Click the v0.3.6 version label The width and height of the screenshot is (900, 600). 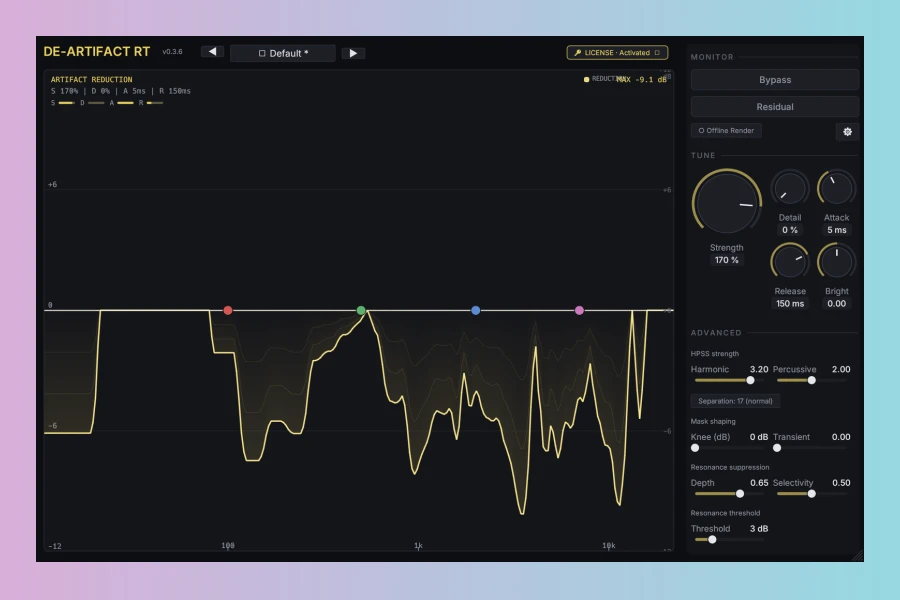172,52
